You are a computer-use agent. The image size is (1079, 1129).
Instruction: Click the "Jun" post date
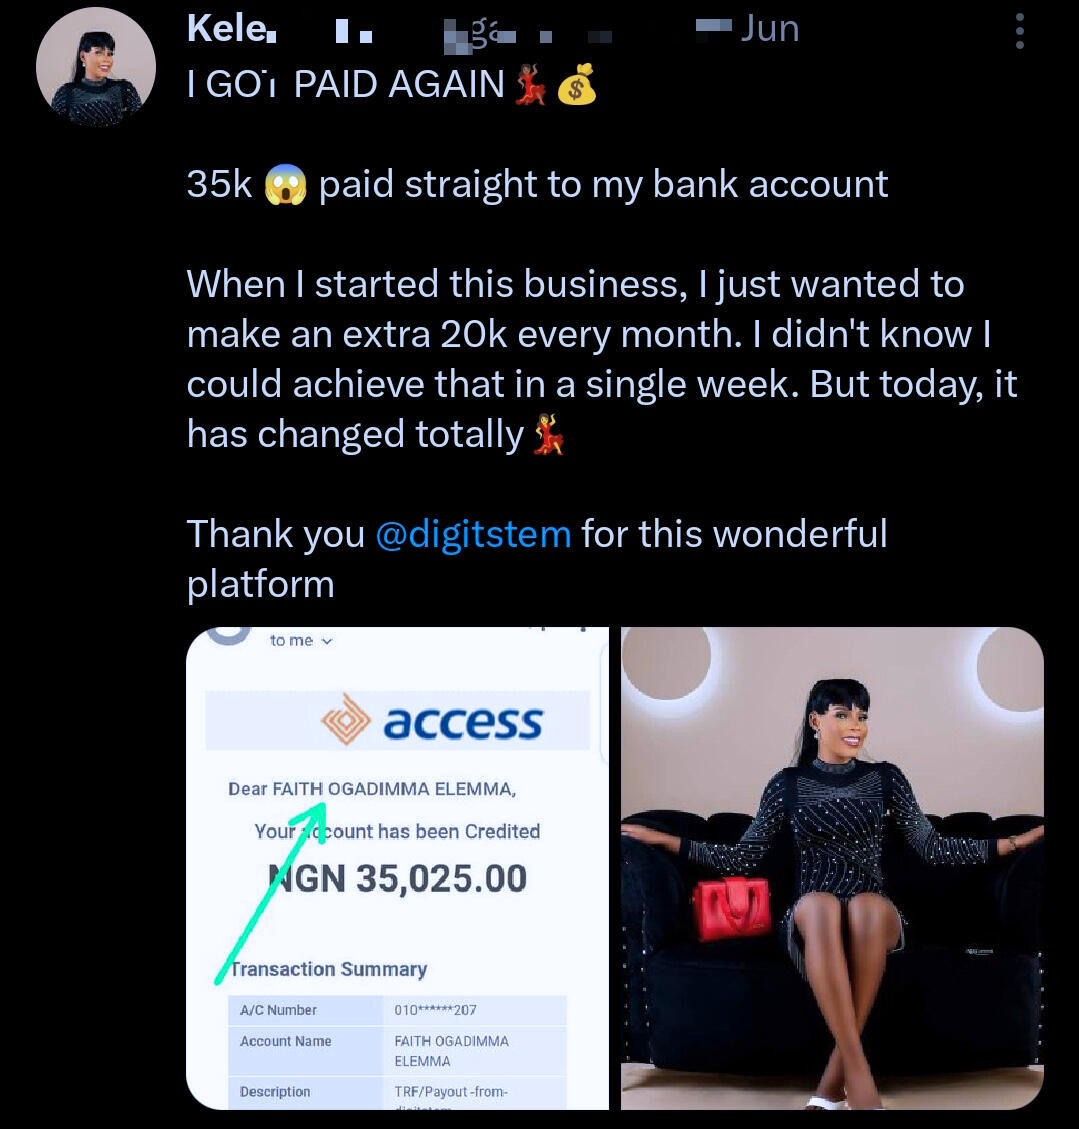coord(769,30)
